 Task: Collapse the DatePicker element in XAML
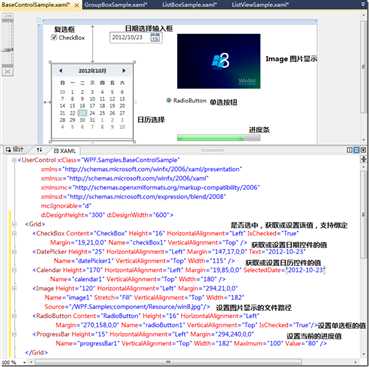click(x=14, y=252)
